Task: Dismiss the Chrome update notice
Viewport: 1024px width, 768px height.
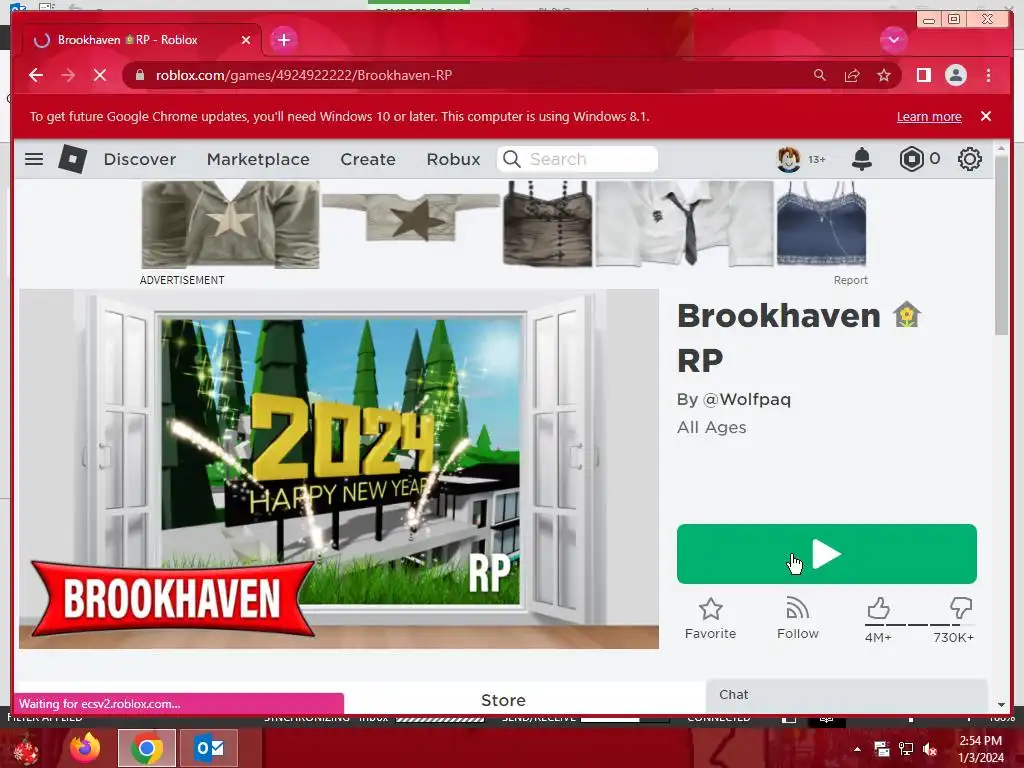Action: pyautogui.click(x=985, y=116)
